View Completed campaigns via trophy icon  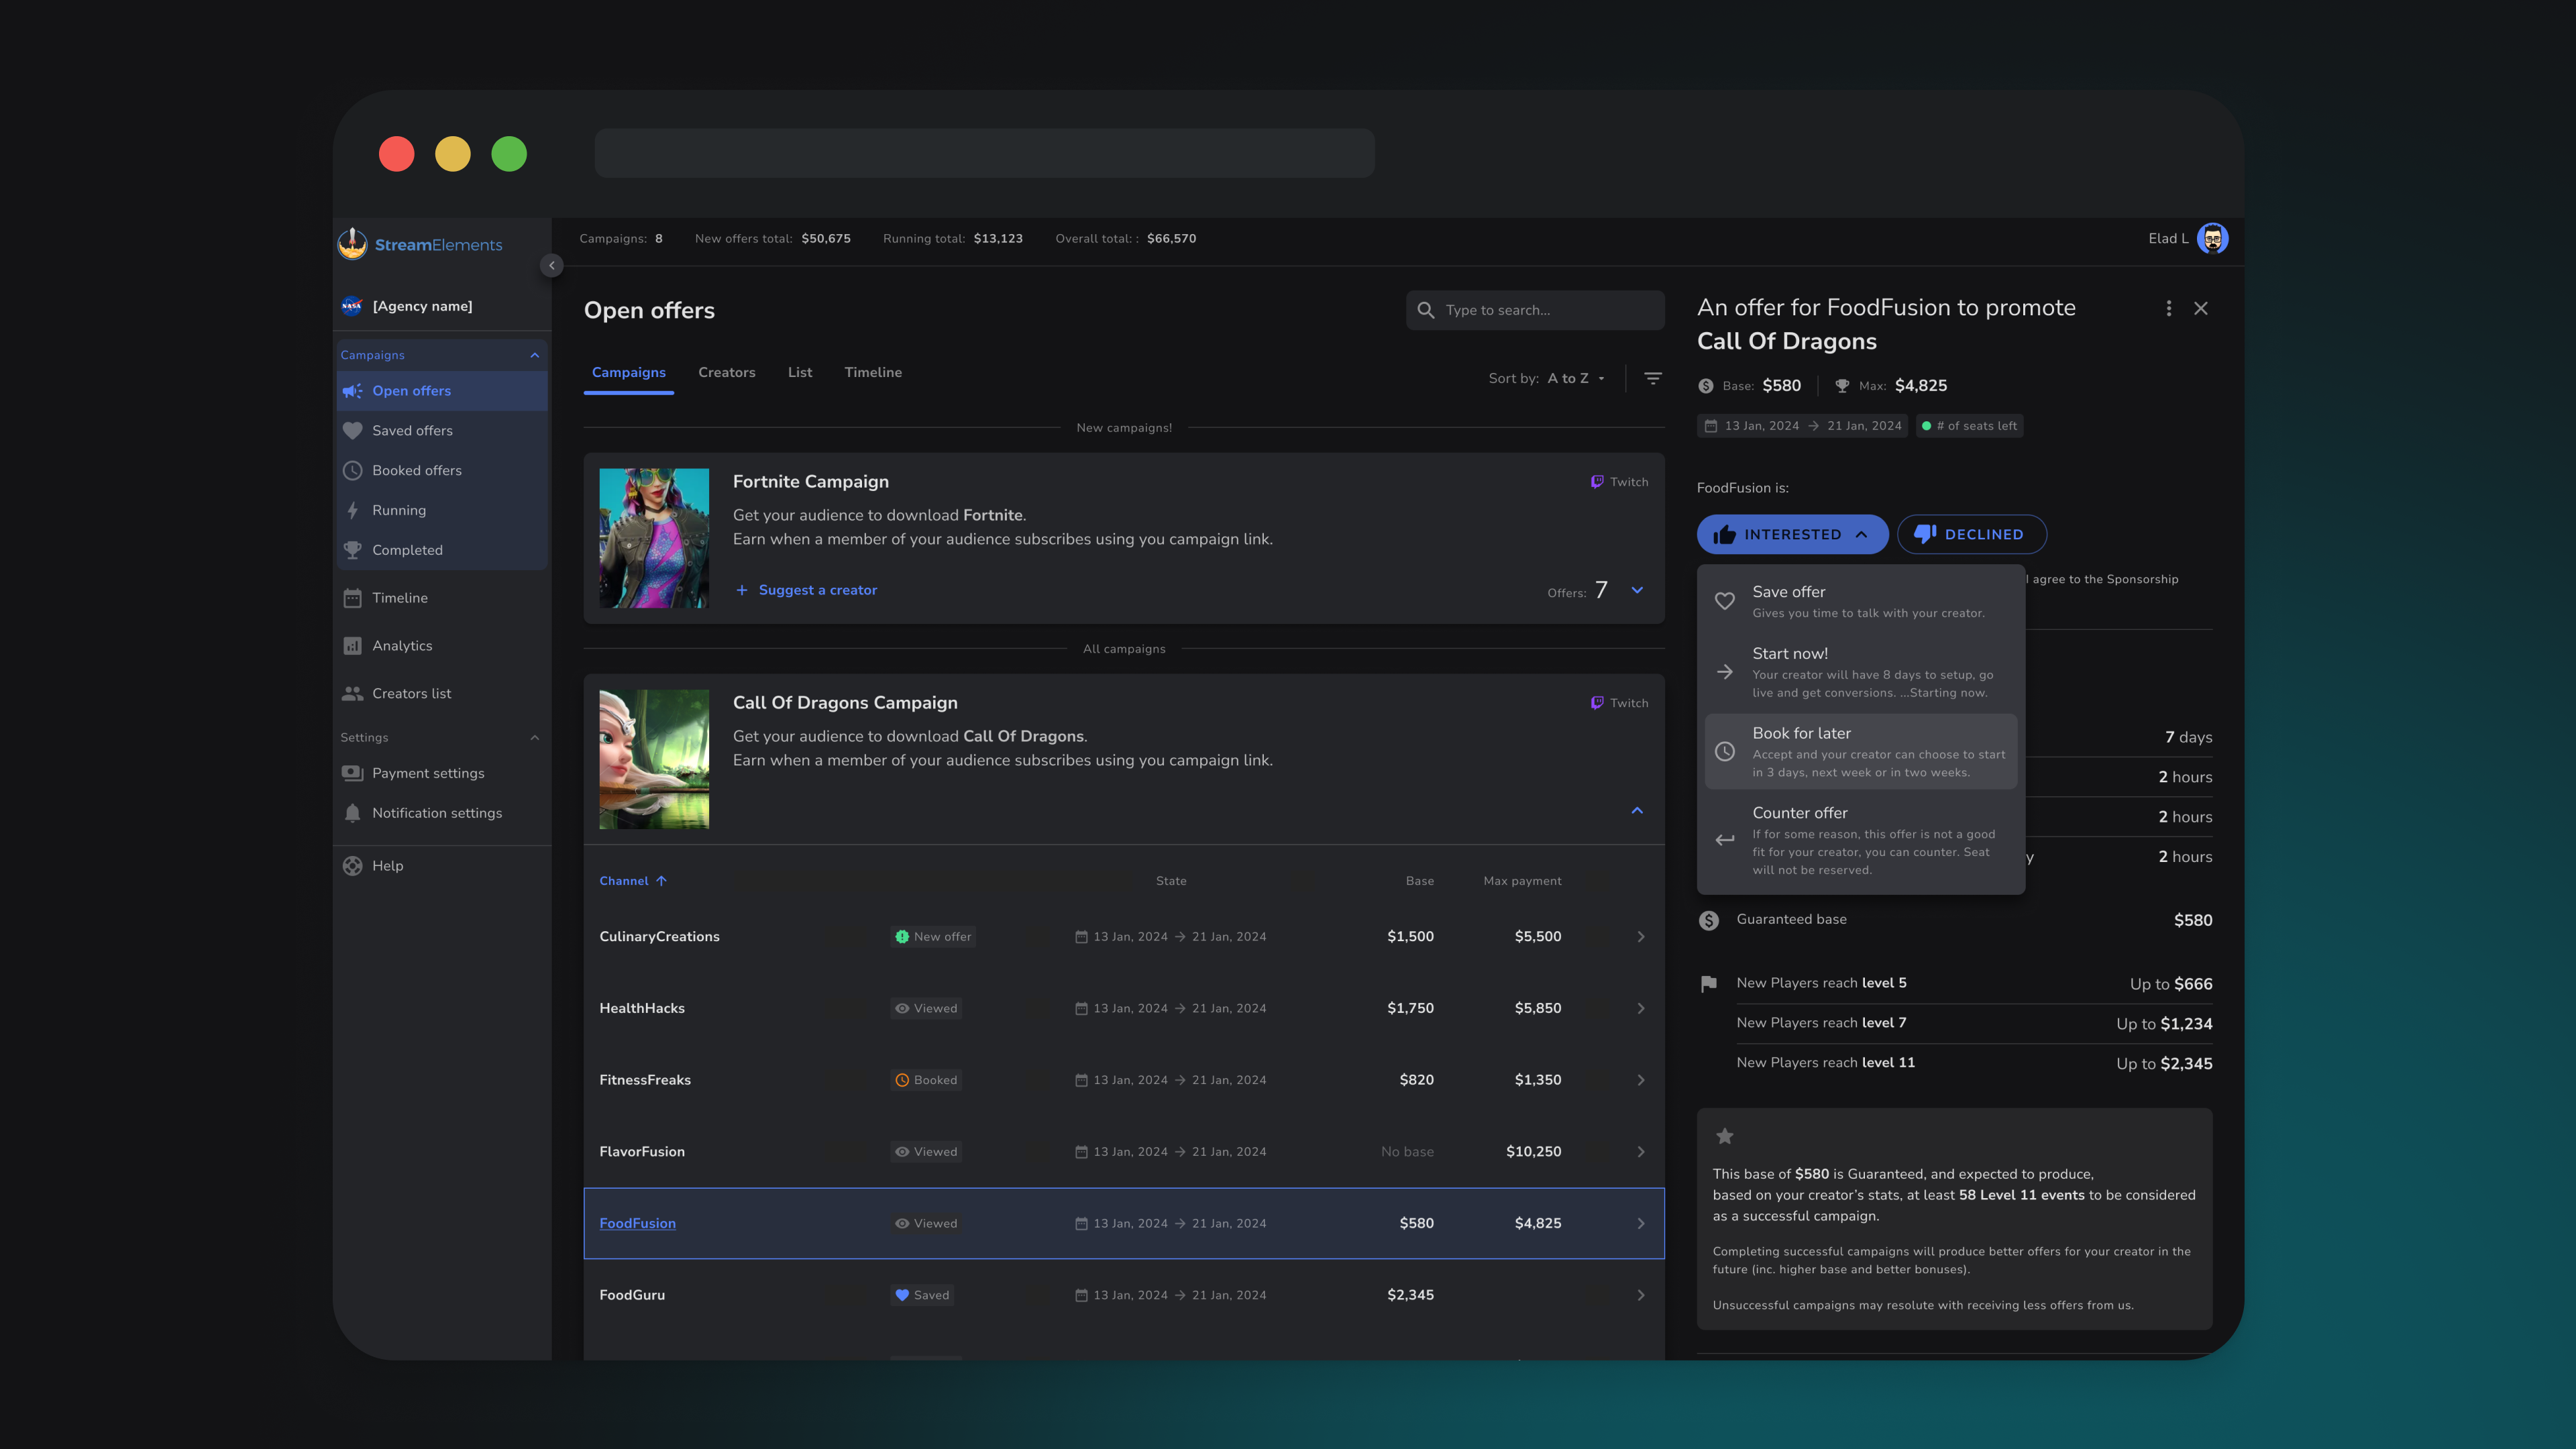click(406, 550)
